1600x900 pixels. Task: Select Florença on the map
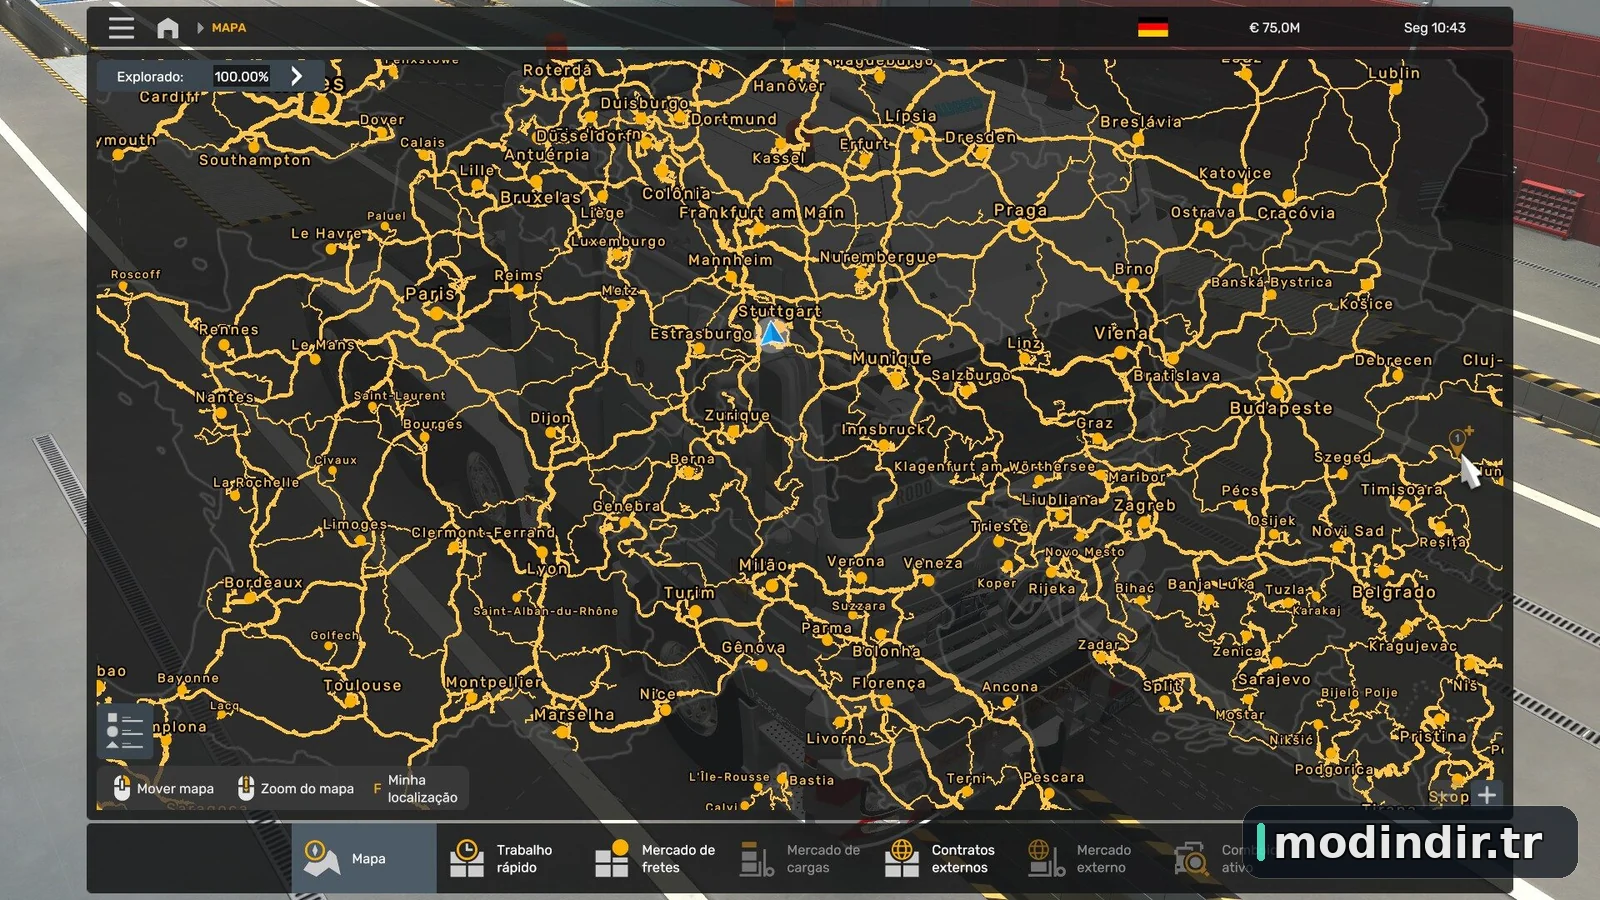point(888,683)
